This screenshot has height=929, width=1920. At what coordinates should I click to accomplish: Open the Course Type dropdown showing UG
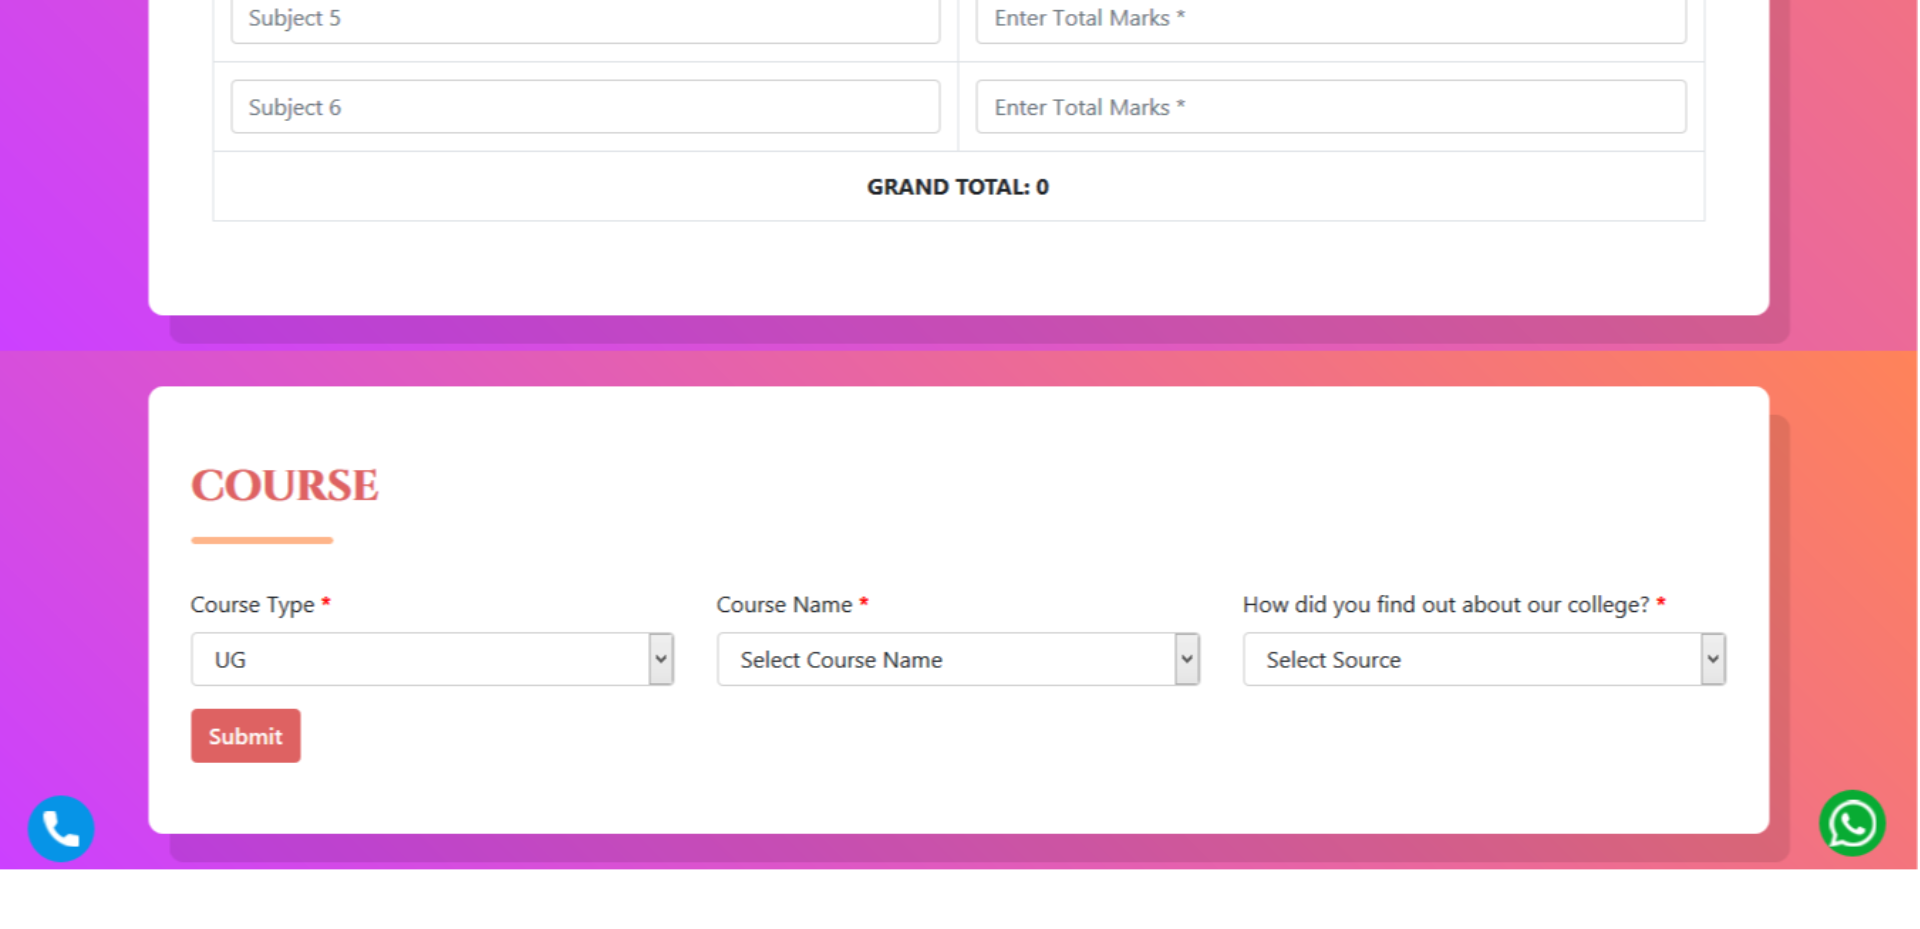[x=420, y=659]
